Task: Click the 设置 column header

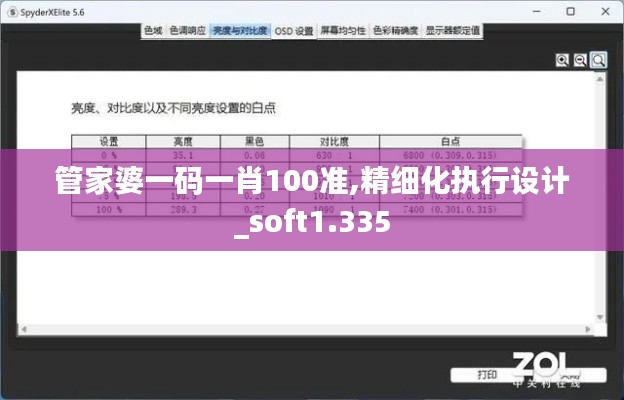Action: coord(109,142)
